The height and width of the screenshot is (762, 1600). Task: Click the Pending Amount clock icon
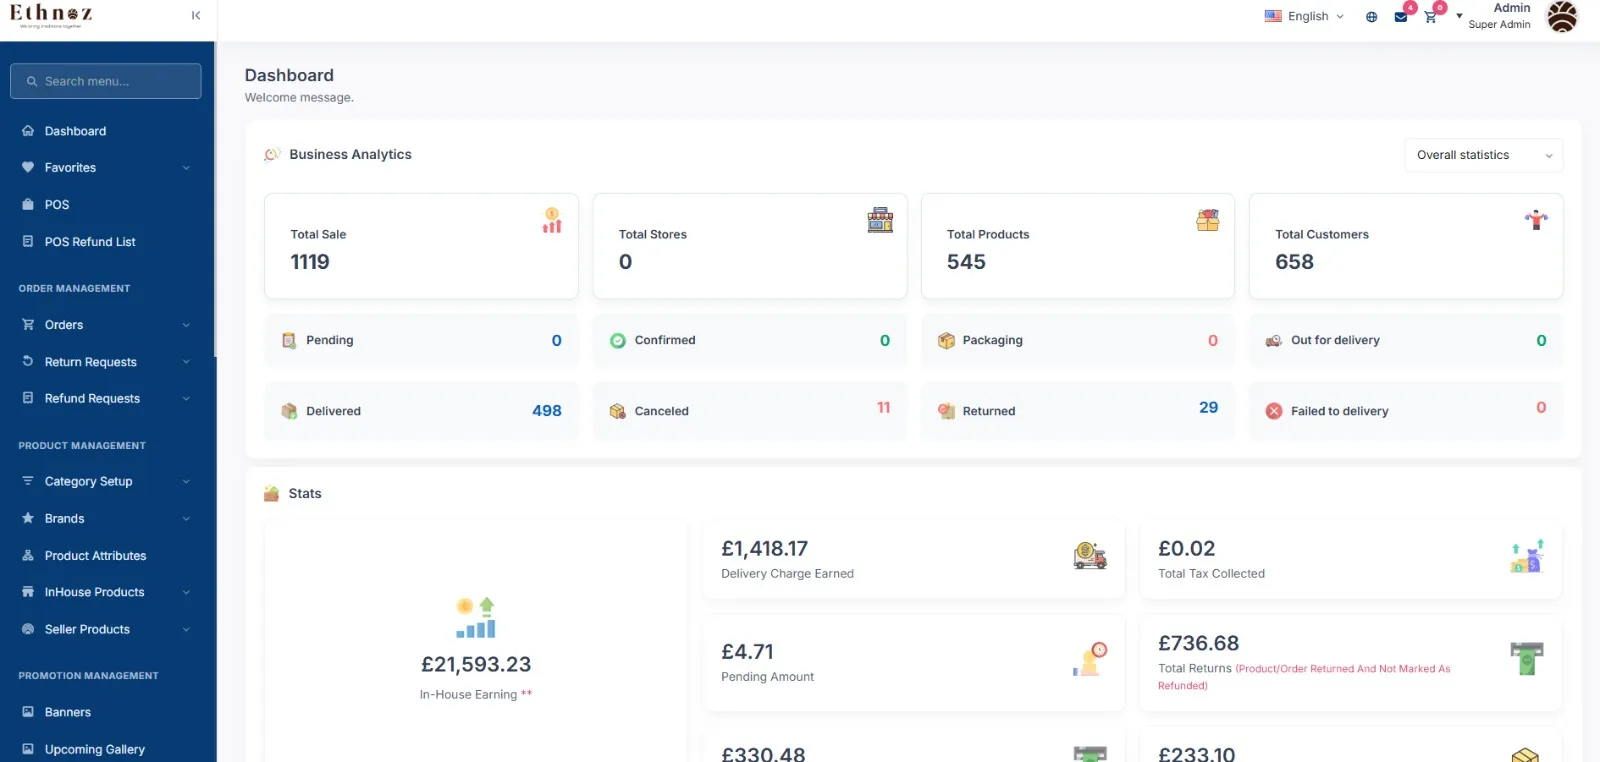[x=1090, y=659]
